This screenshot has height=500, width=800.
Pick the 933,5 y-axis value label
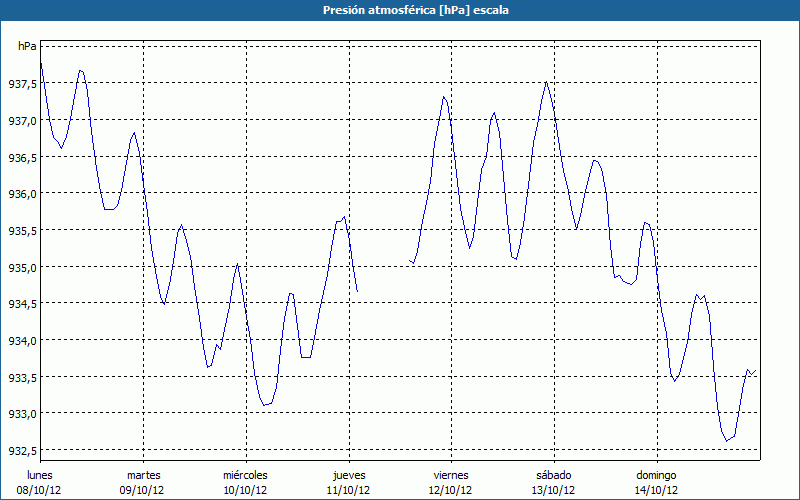23,377
